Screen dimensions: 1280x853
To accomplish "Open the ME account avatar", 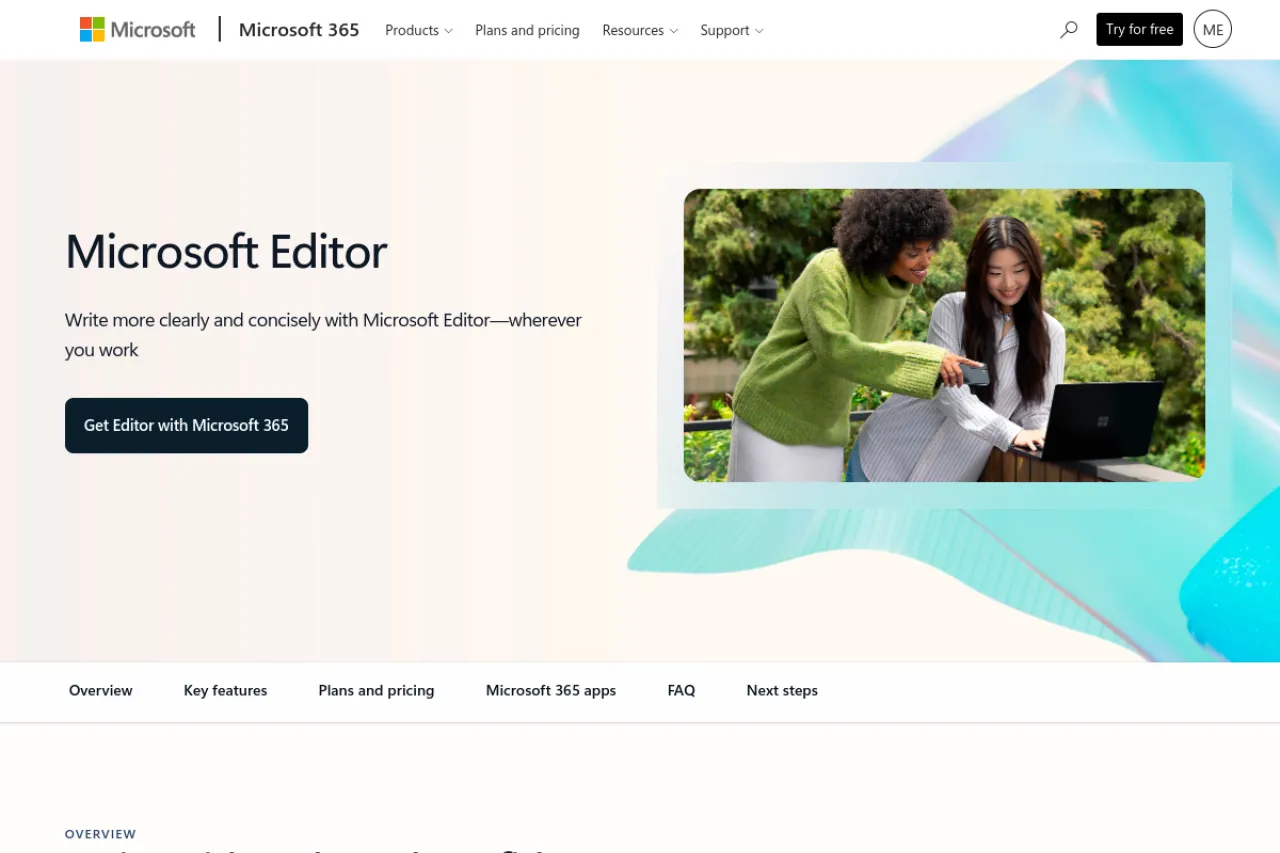I will tap(1213, 30).
